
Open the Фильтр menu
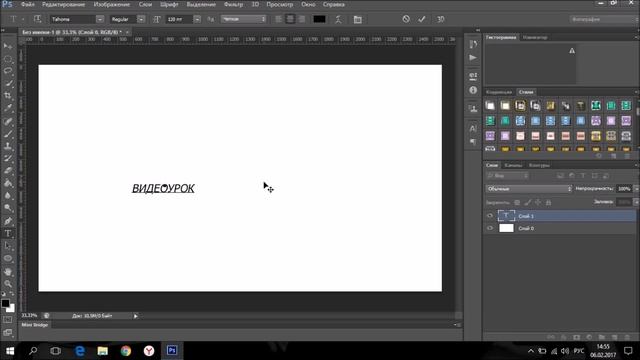(x=233, y=4)
